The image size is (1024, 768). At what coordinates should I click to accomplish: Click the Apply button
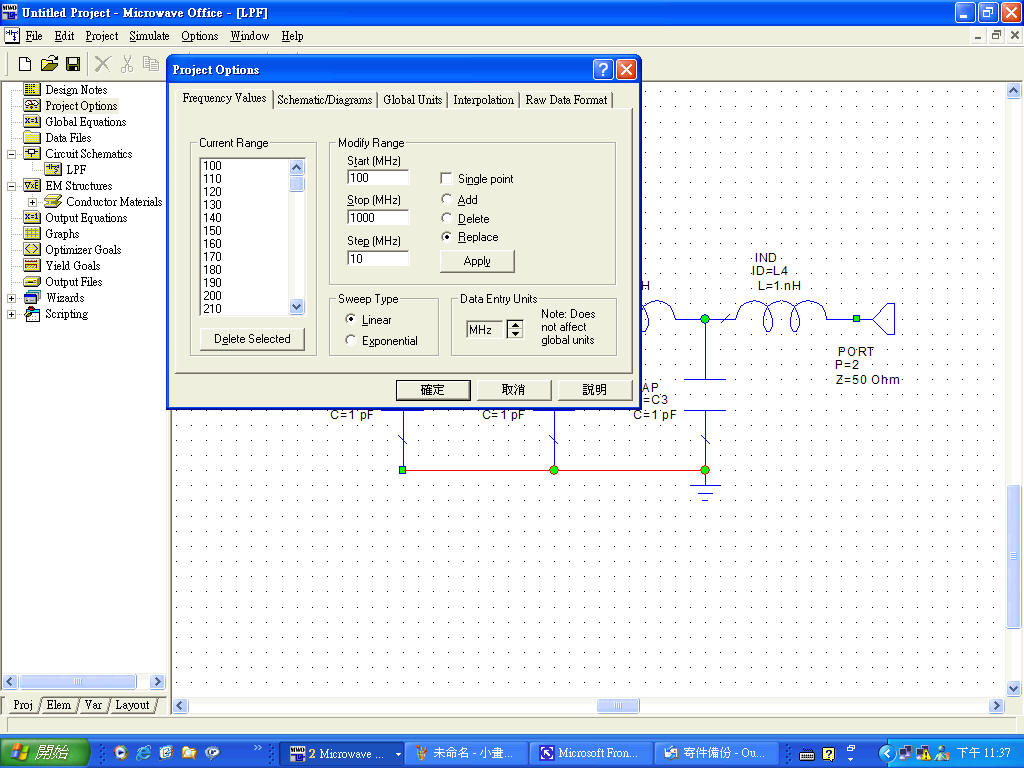pyautogui.click(x=477, y=261)
